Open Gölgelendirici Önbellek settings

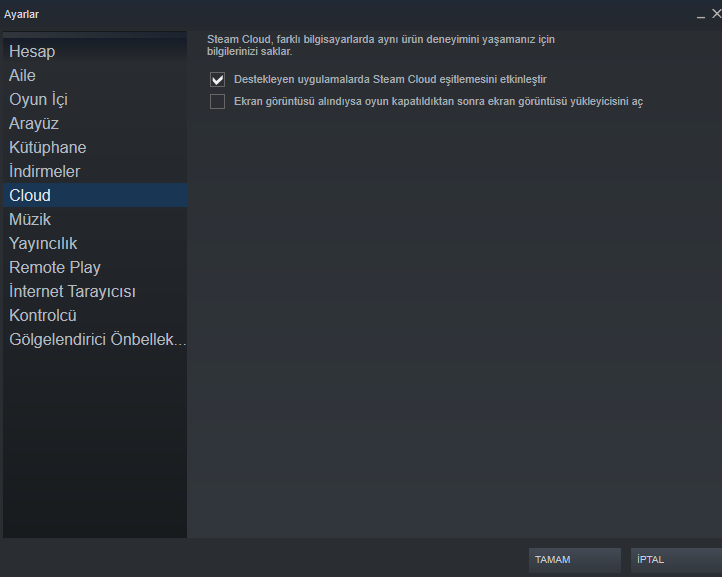click(95, 339)
